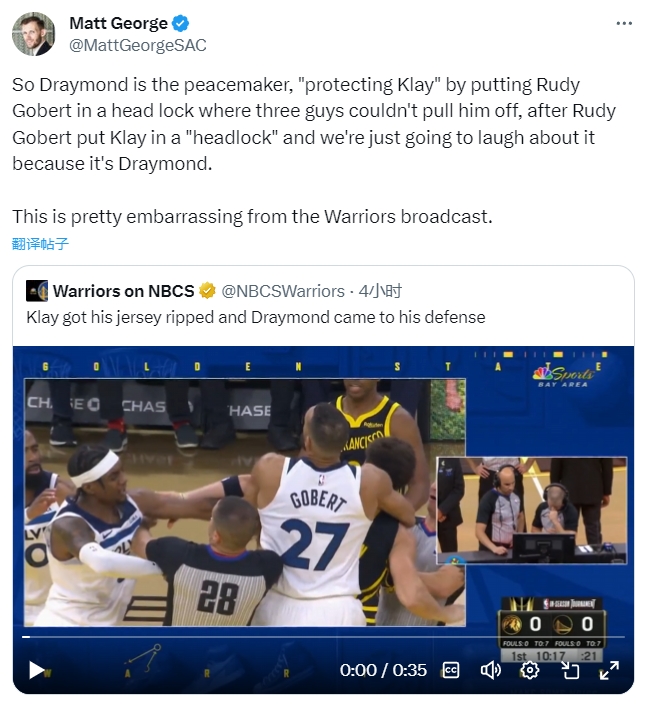650x707 pixels.
Task: Mute the video using the speaker icon
Action: (490, 670)
